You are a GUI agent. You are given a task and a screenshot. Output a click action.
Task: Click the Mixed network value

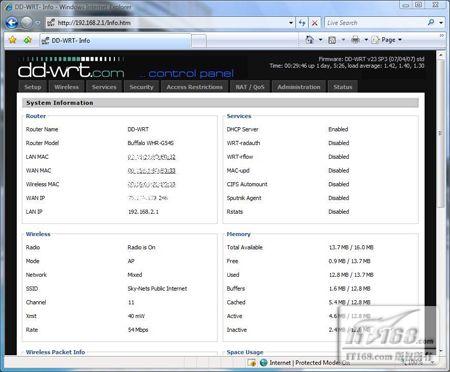coord(135,275)
